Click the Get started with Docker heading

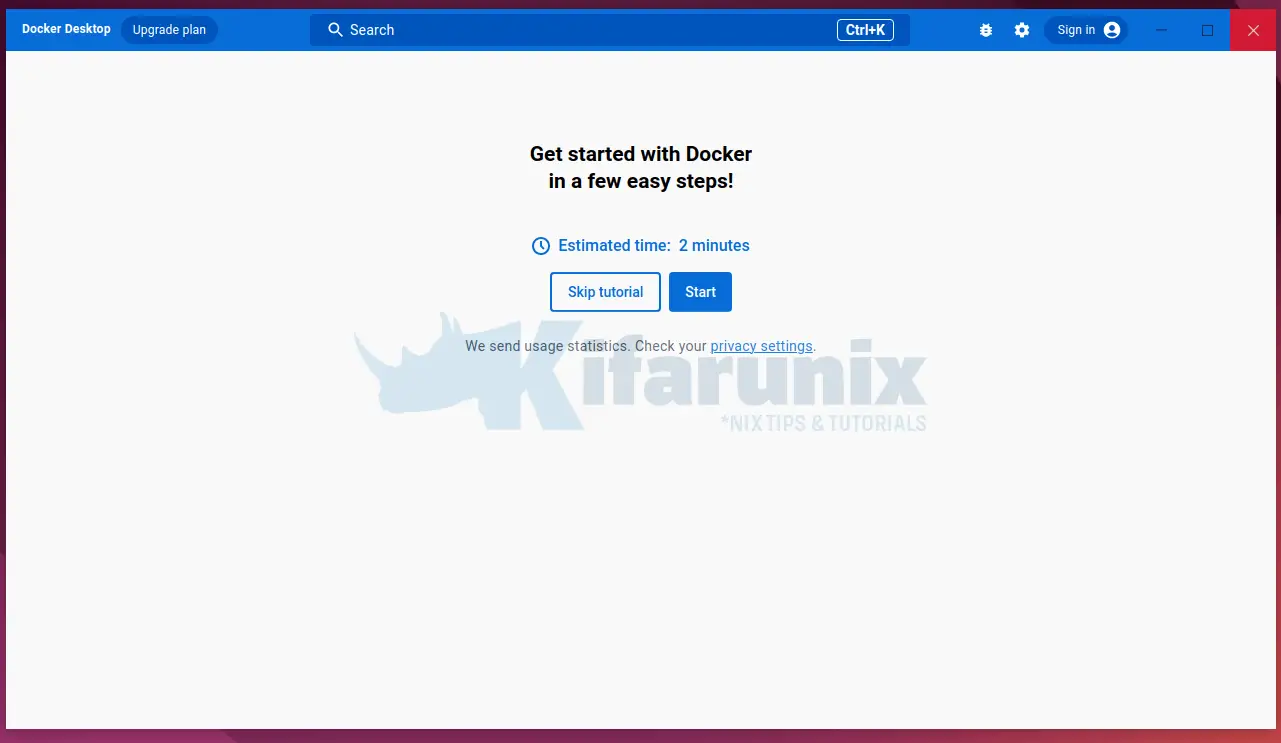(x=640, y=167)
